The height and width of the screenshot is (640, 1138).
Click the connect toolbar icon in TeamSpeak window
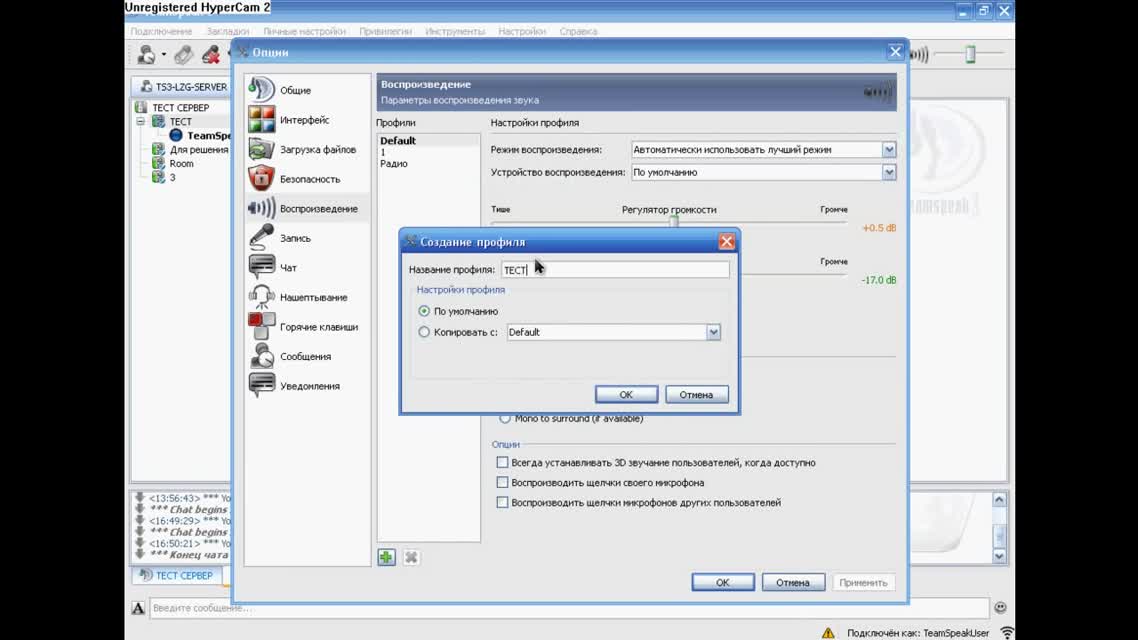point(146,54)
